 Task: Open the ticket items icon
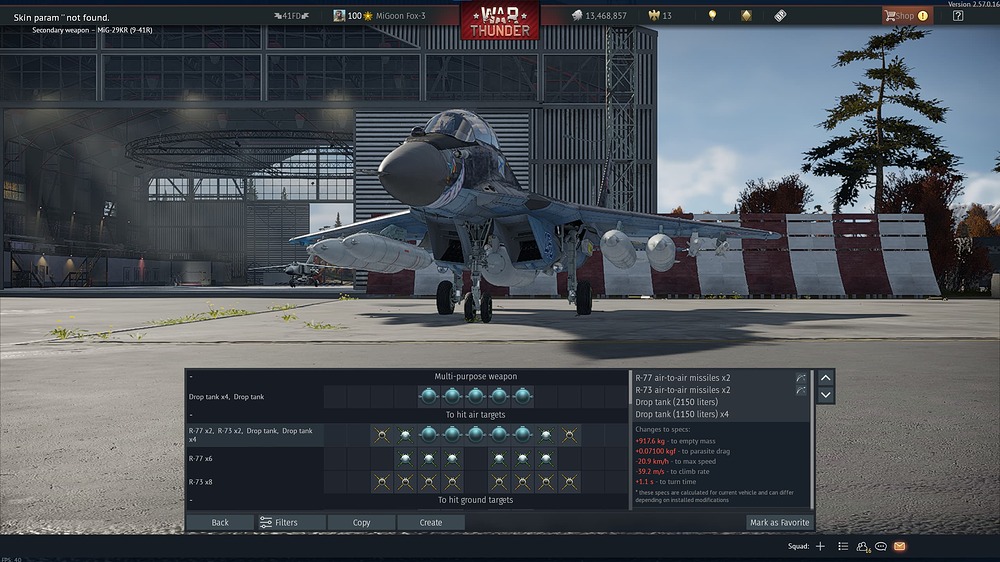click(x=780, y=15)
